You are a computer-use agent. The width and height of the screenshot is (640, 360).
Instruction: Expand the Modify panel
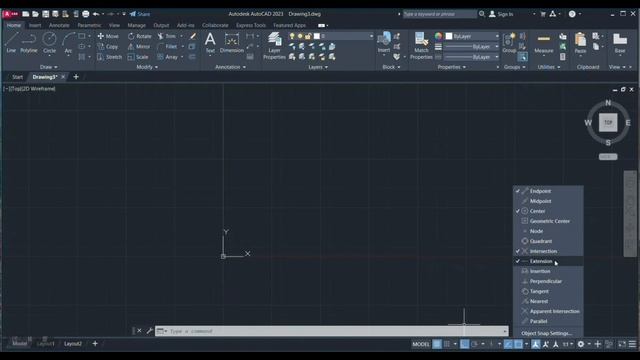[147, 67]
